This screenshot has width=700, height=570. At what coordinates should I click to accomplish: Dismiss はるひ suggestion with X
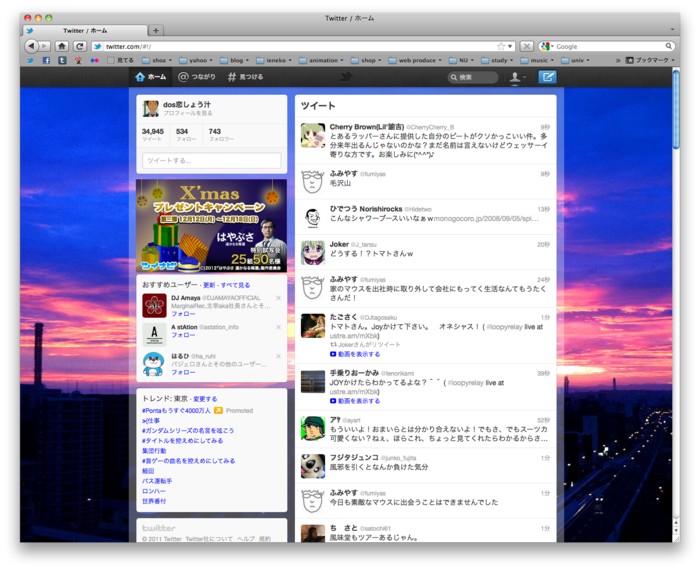tap(279, 356)
